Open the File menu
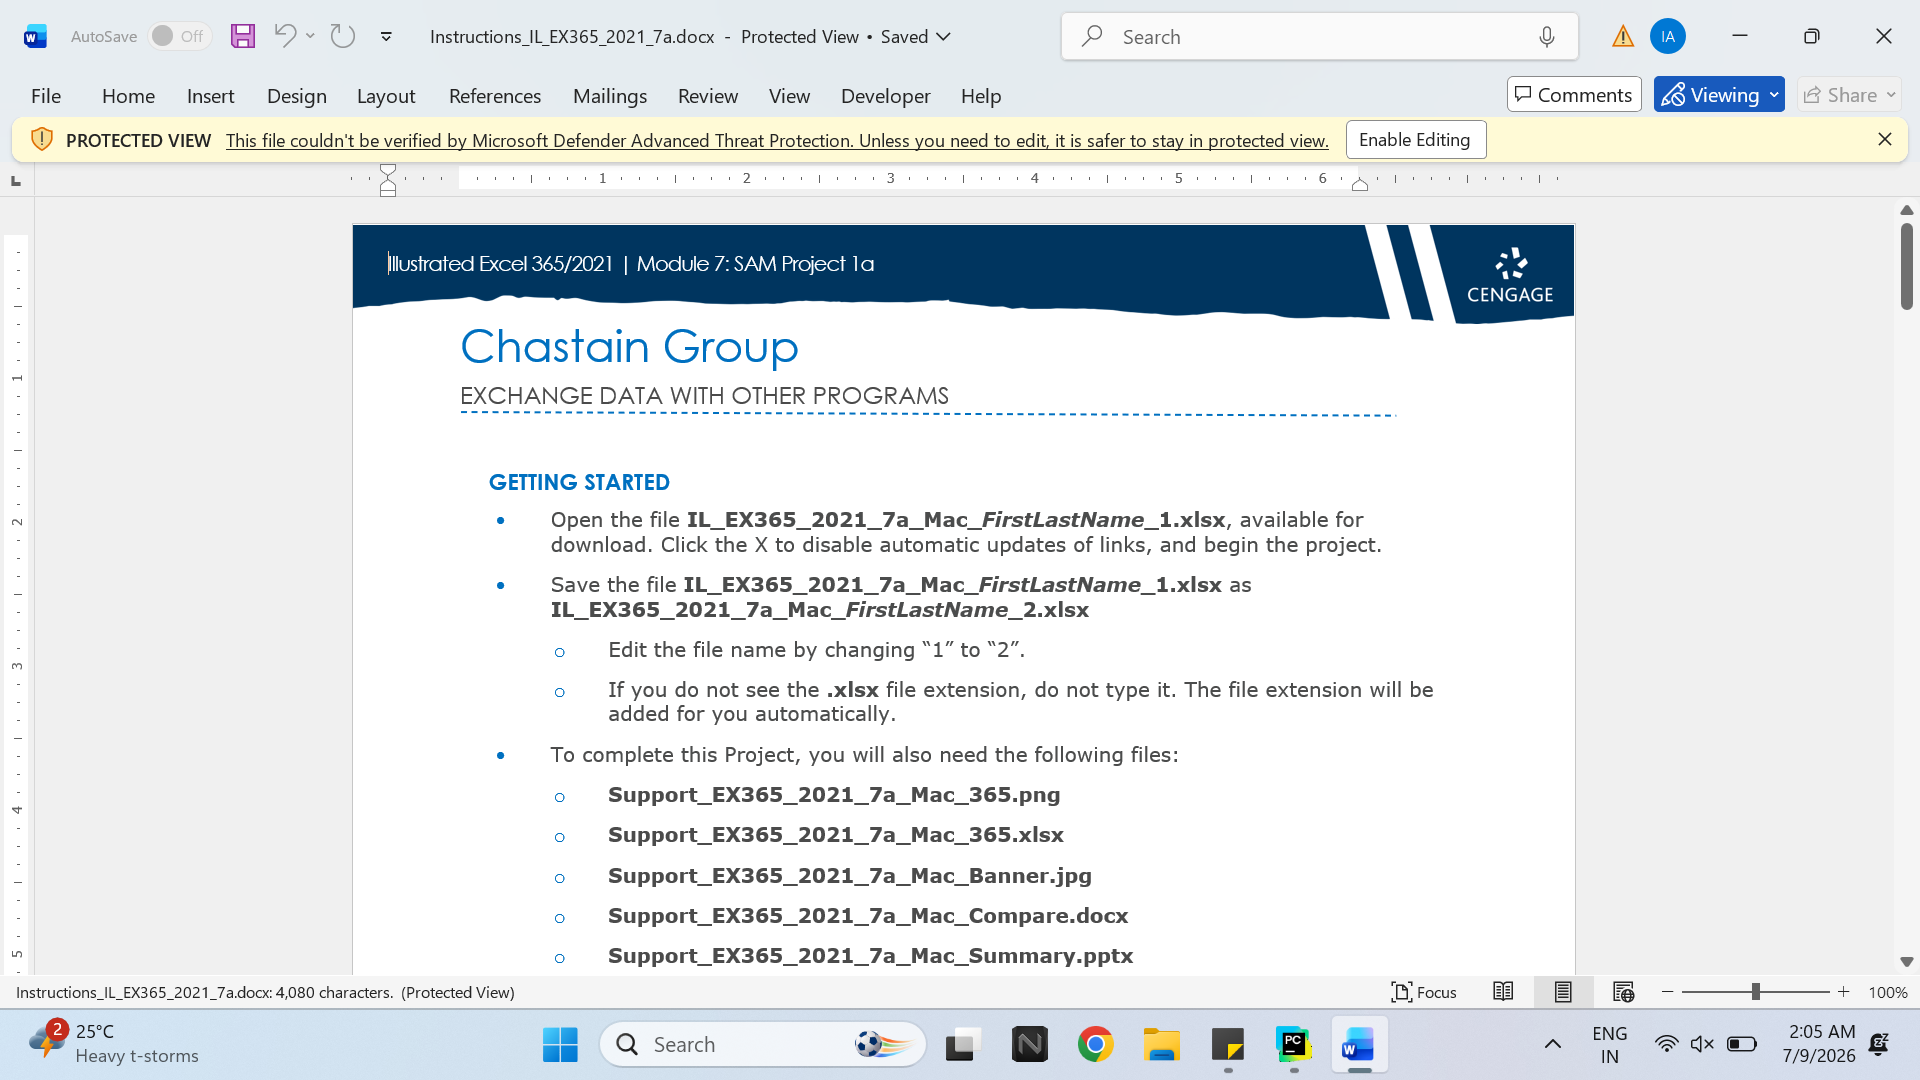 (x=46, y=96)
